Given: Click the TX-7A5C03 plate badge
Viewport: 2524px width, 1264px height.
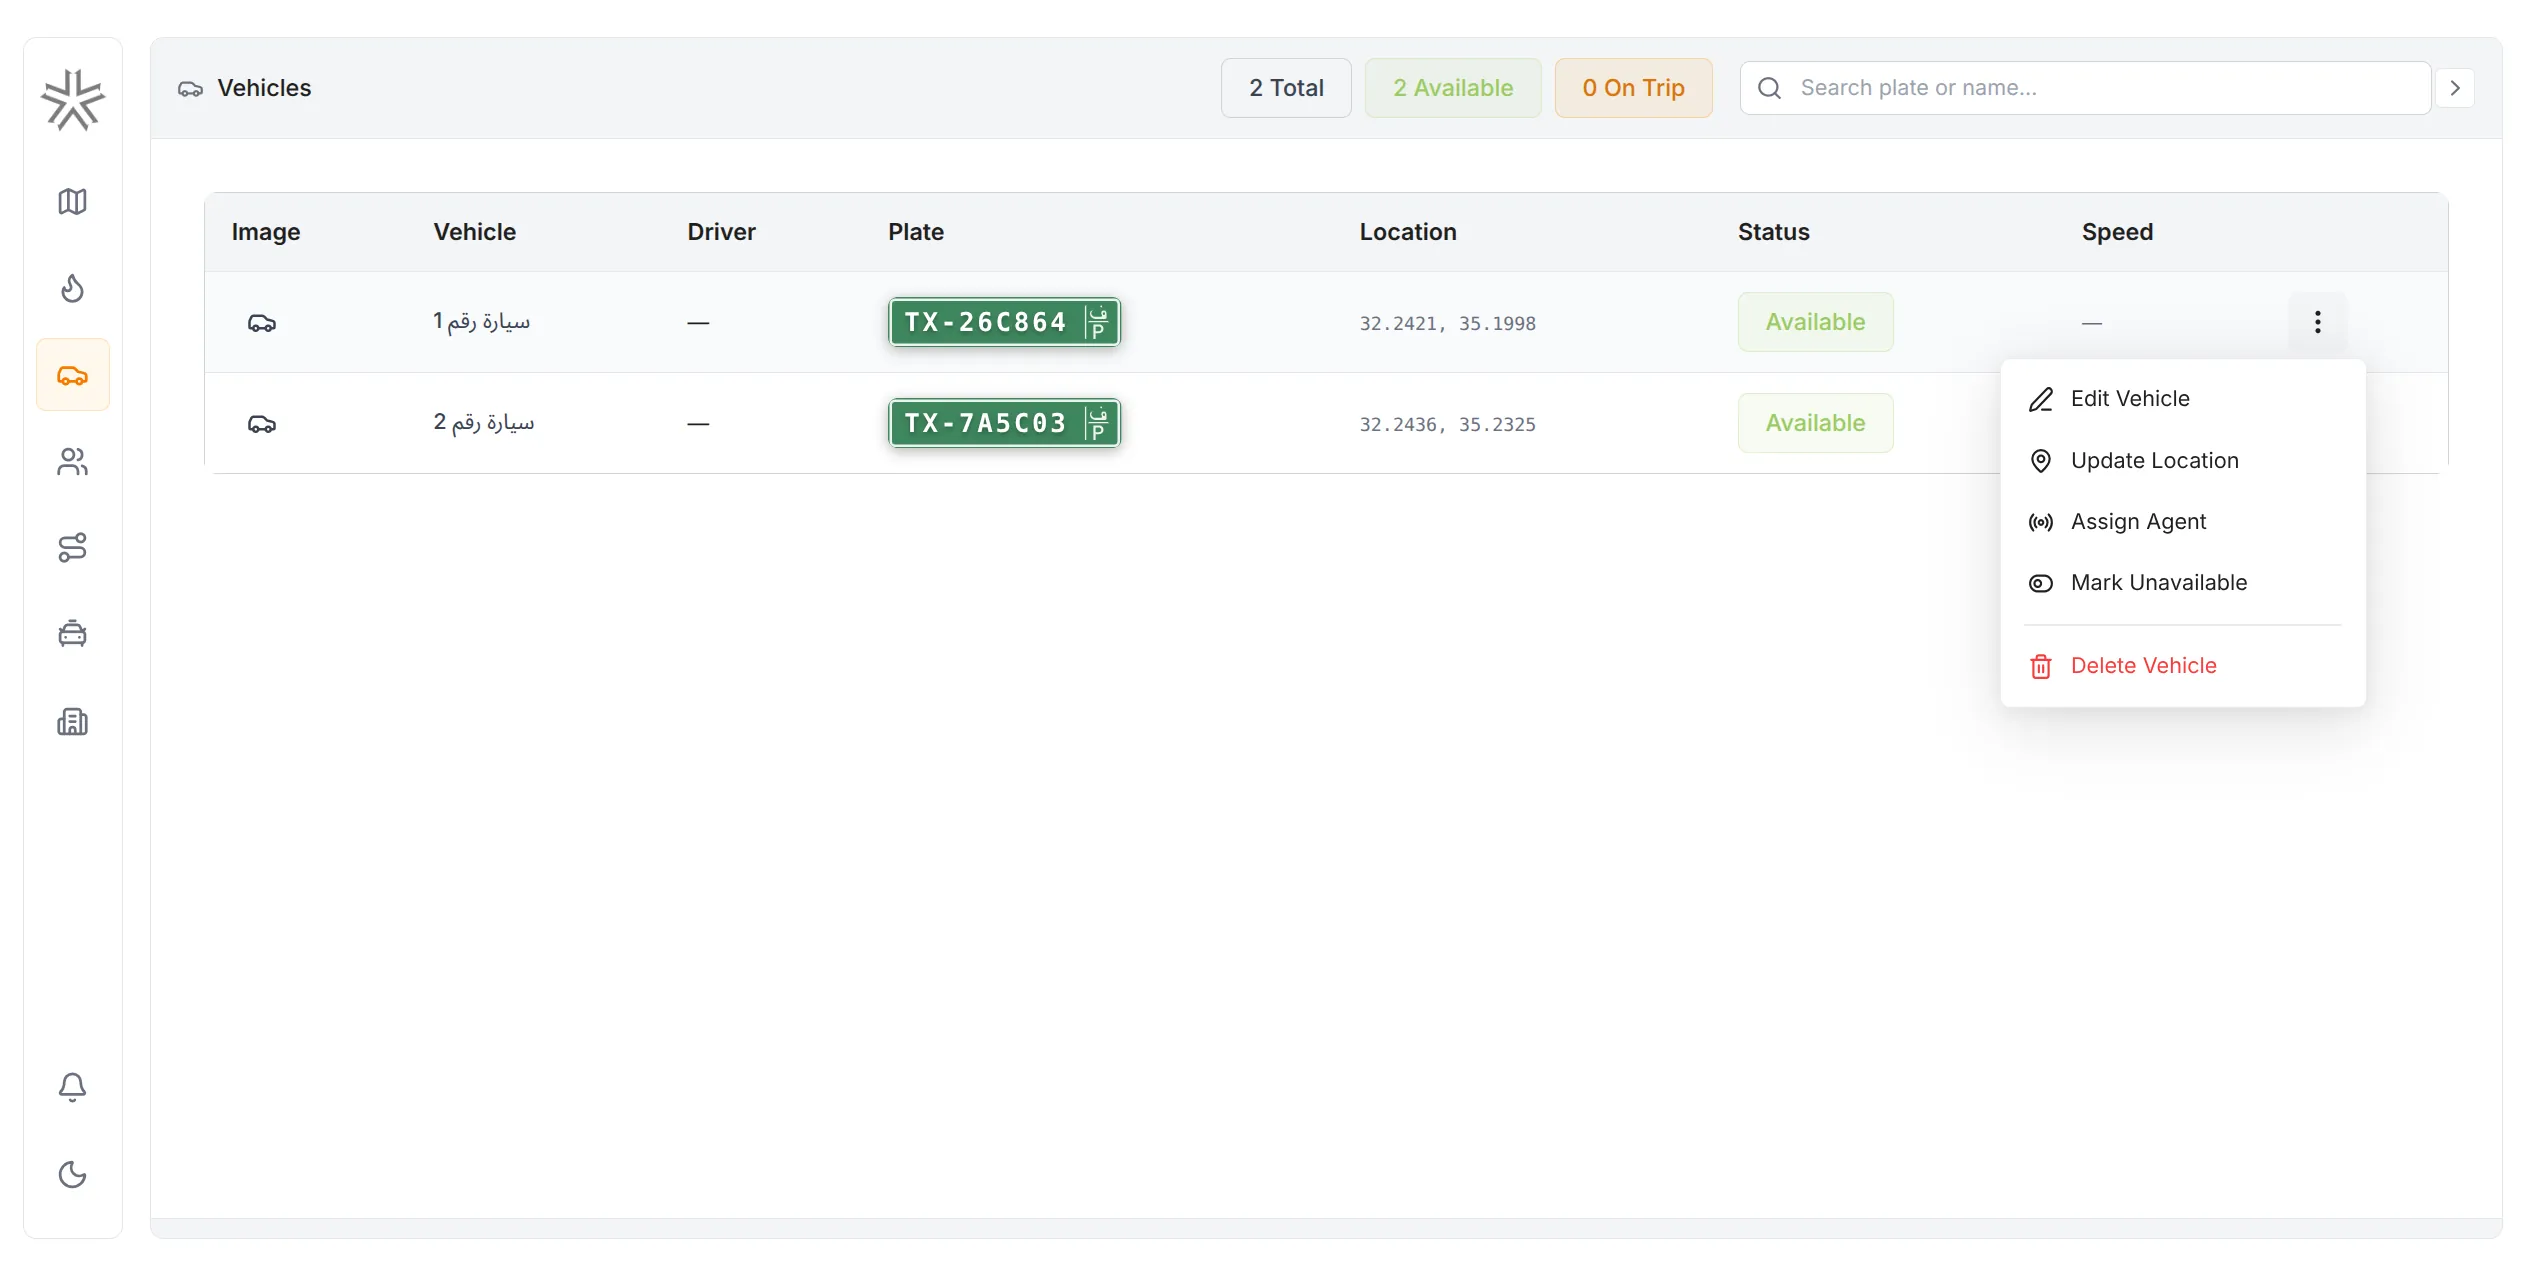Looking at the screenshot, I should 1004,423.
